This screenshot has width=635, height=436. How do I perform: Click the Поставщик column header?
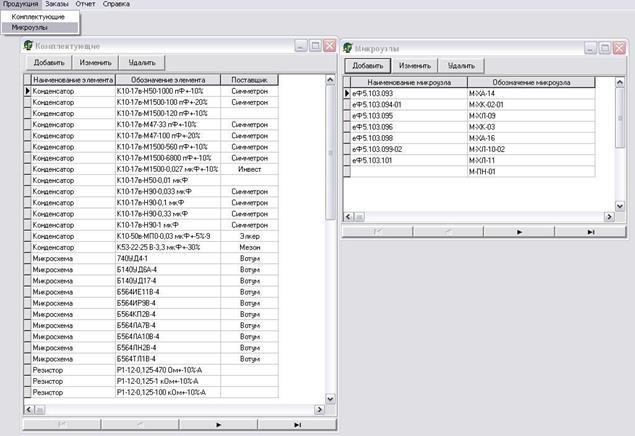(249, 79)
